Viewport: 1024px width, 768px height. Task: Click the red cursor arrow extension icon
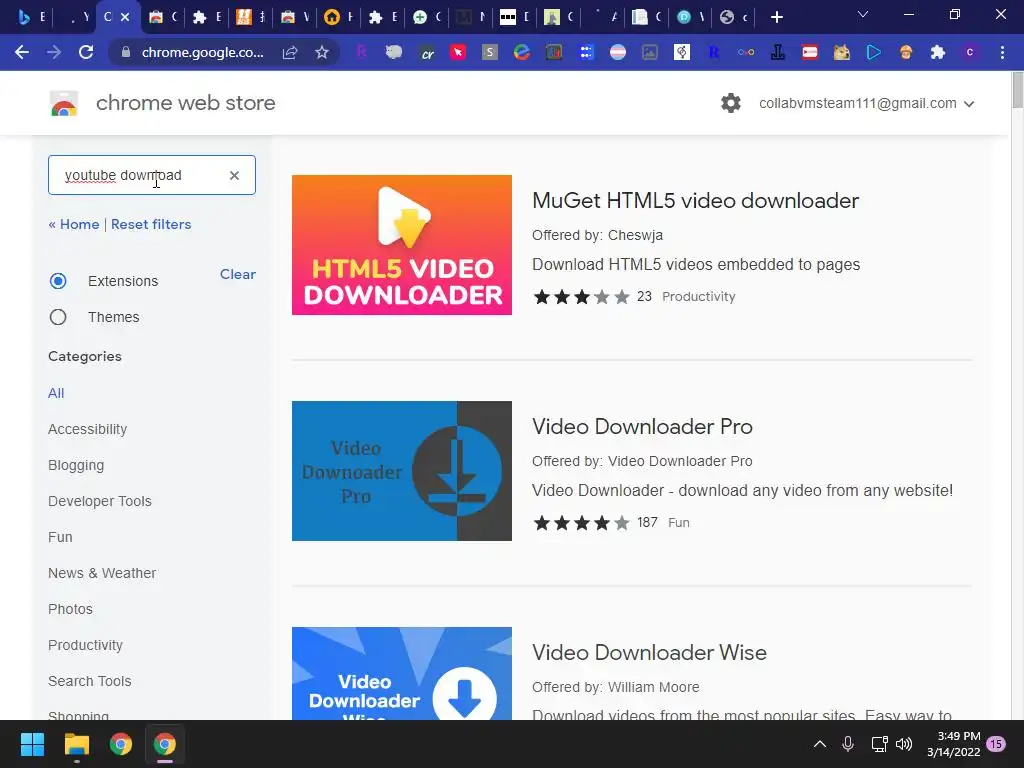[458, 52]
